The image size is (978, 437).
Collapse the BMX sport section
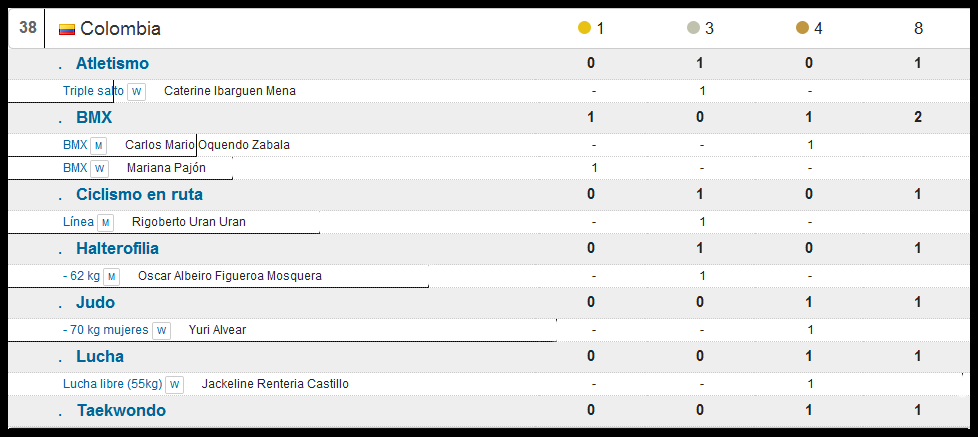pos(93,117)
